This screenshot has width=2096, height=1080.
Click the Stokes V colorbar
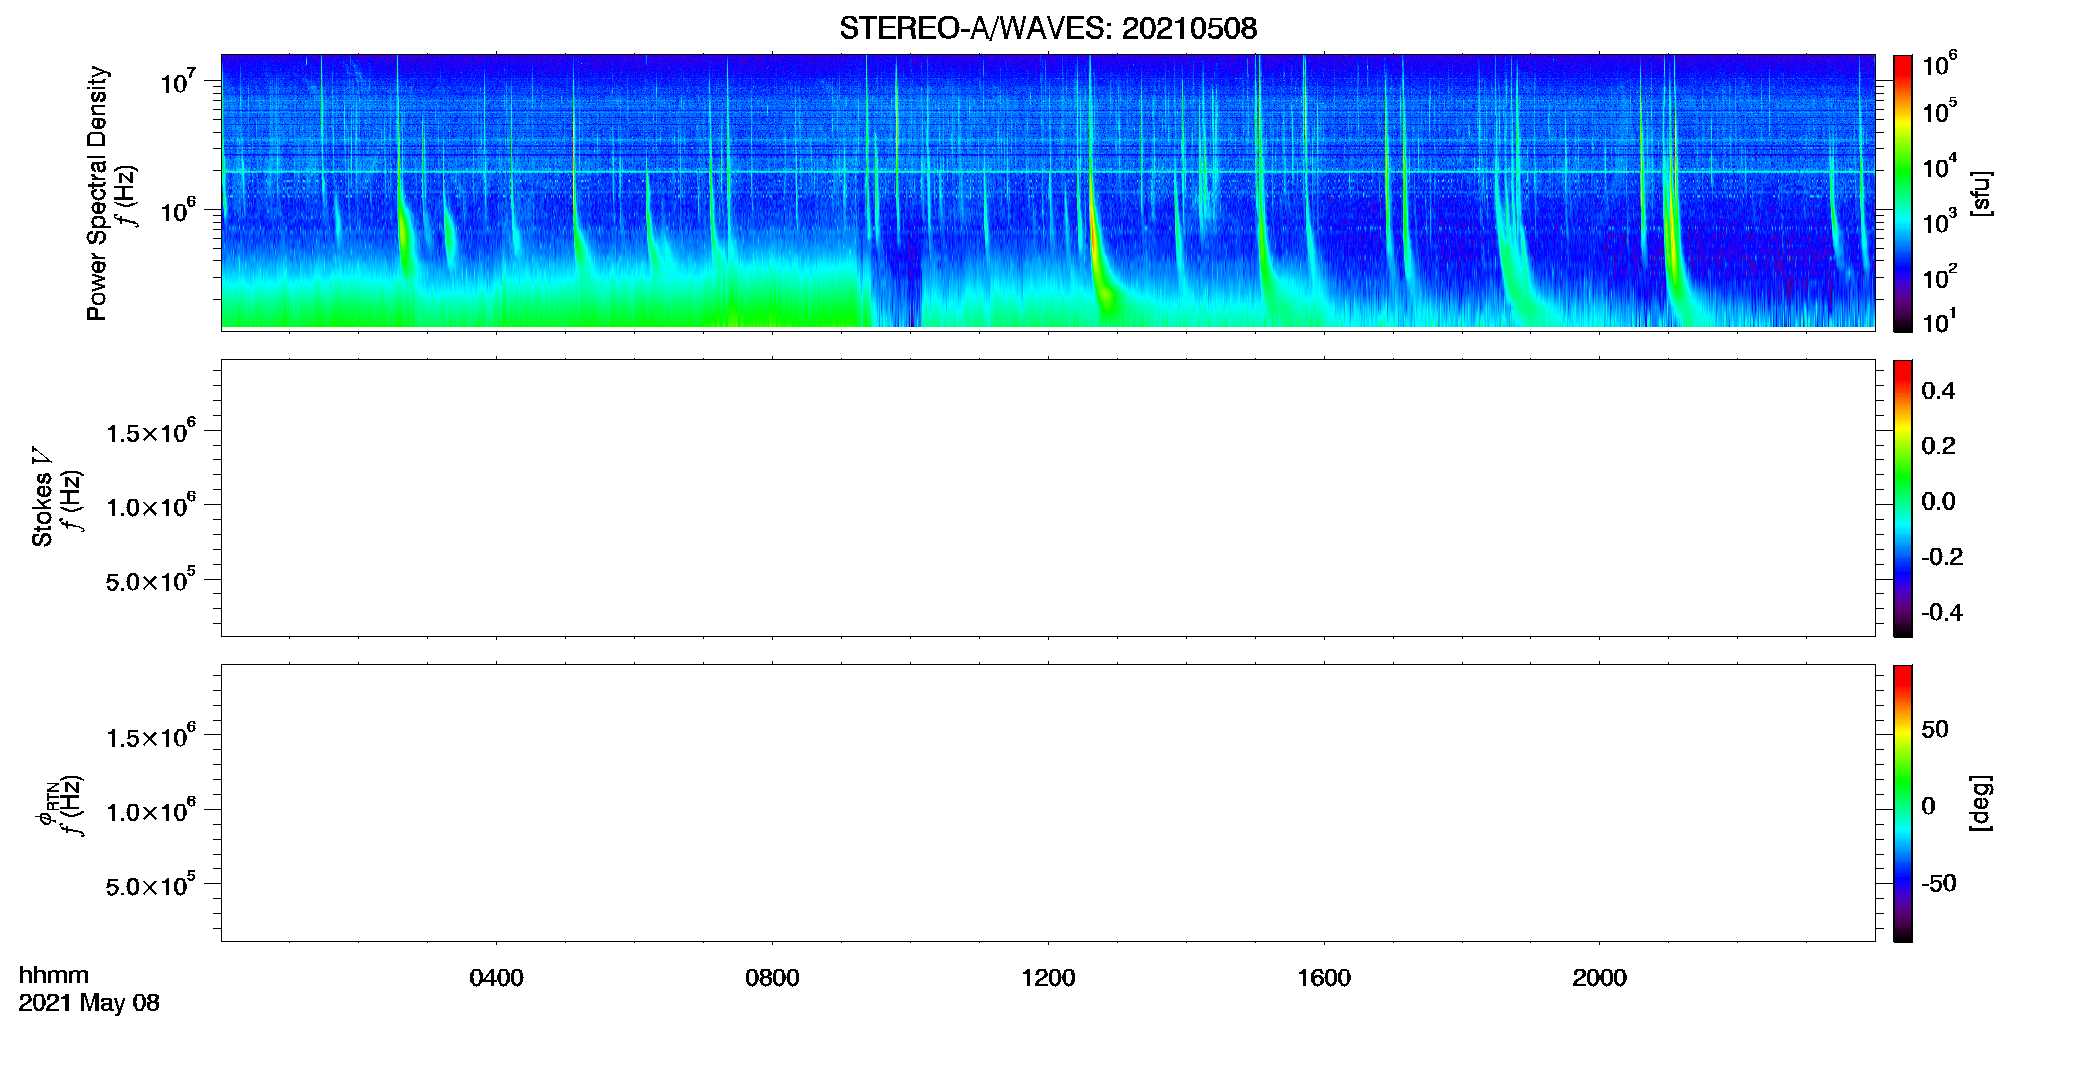point(1902,498)
